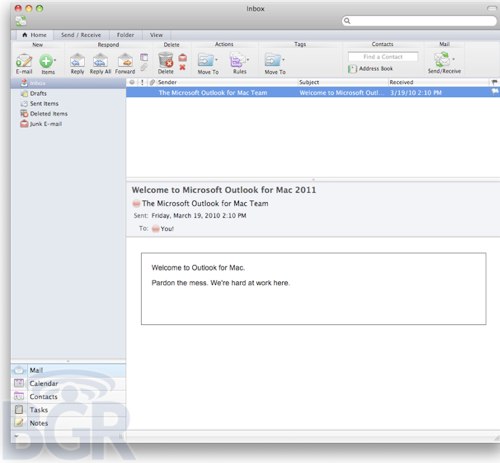Sort by the attachment paperclip column
Image resolution: width=500 pixels, height=463 pixels.
pyautogui.click(x=152, y=82)
